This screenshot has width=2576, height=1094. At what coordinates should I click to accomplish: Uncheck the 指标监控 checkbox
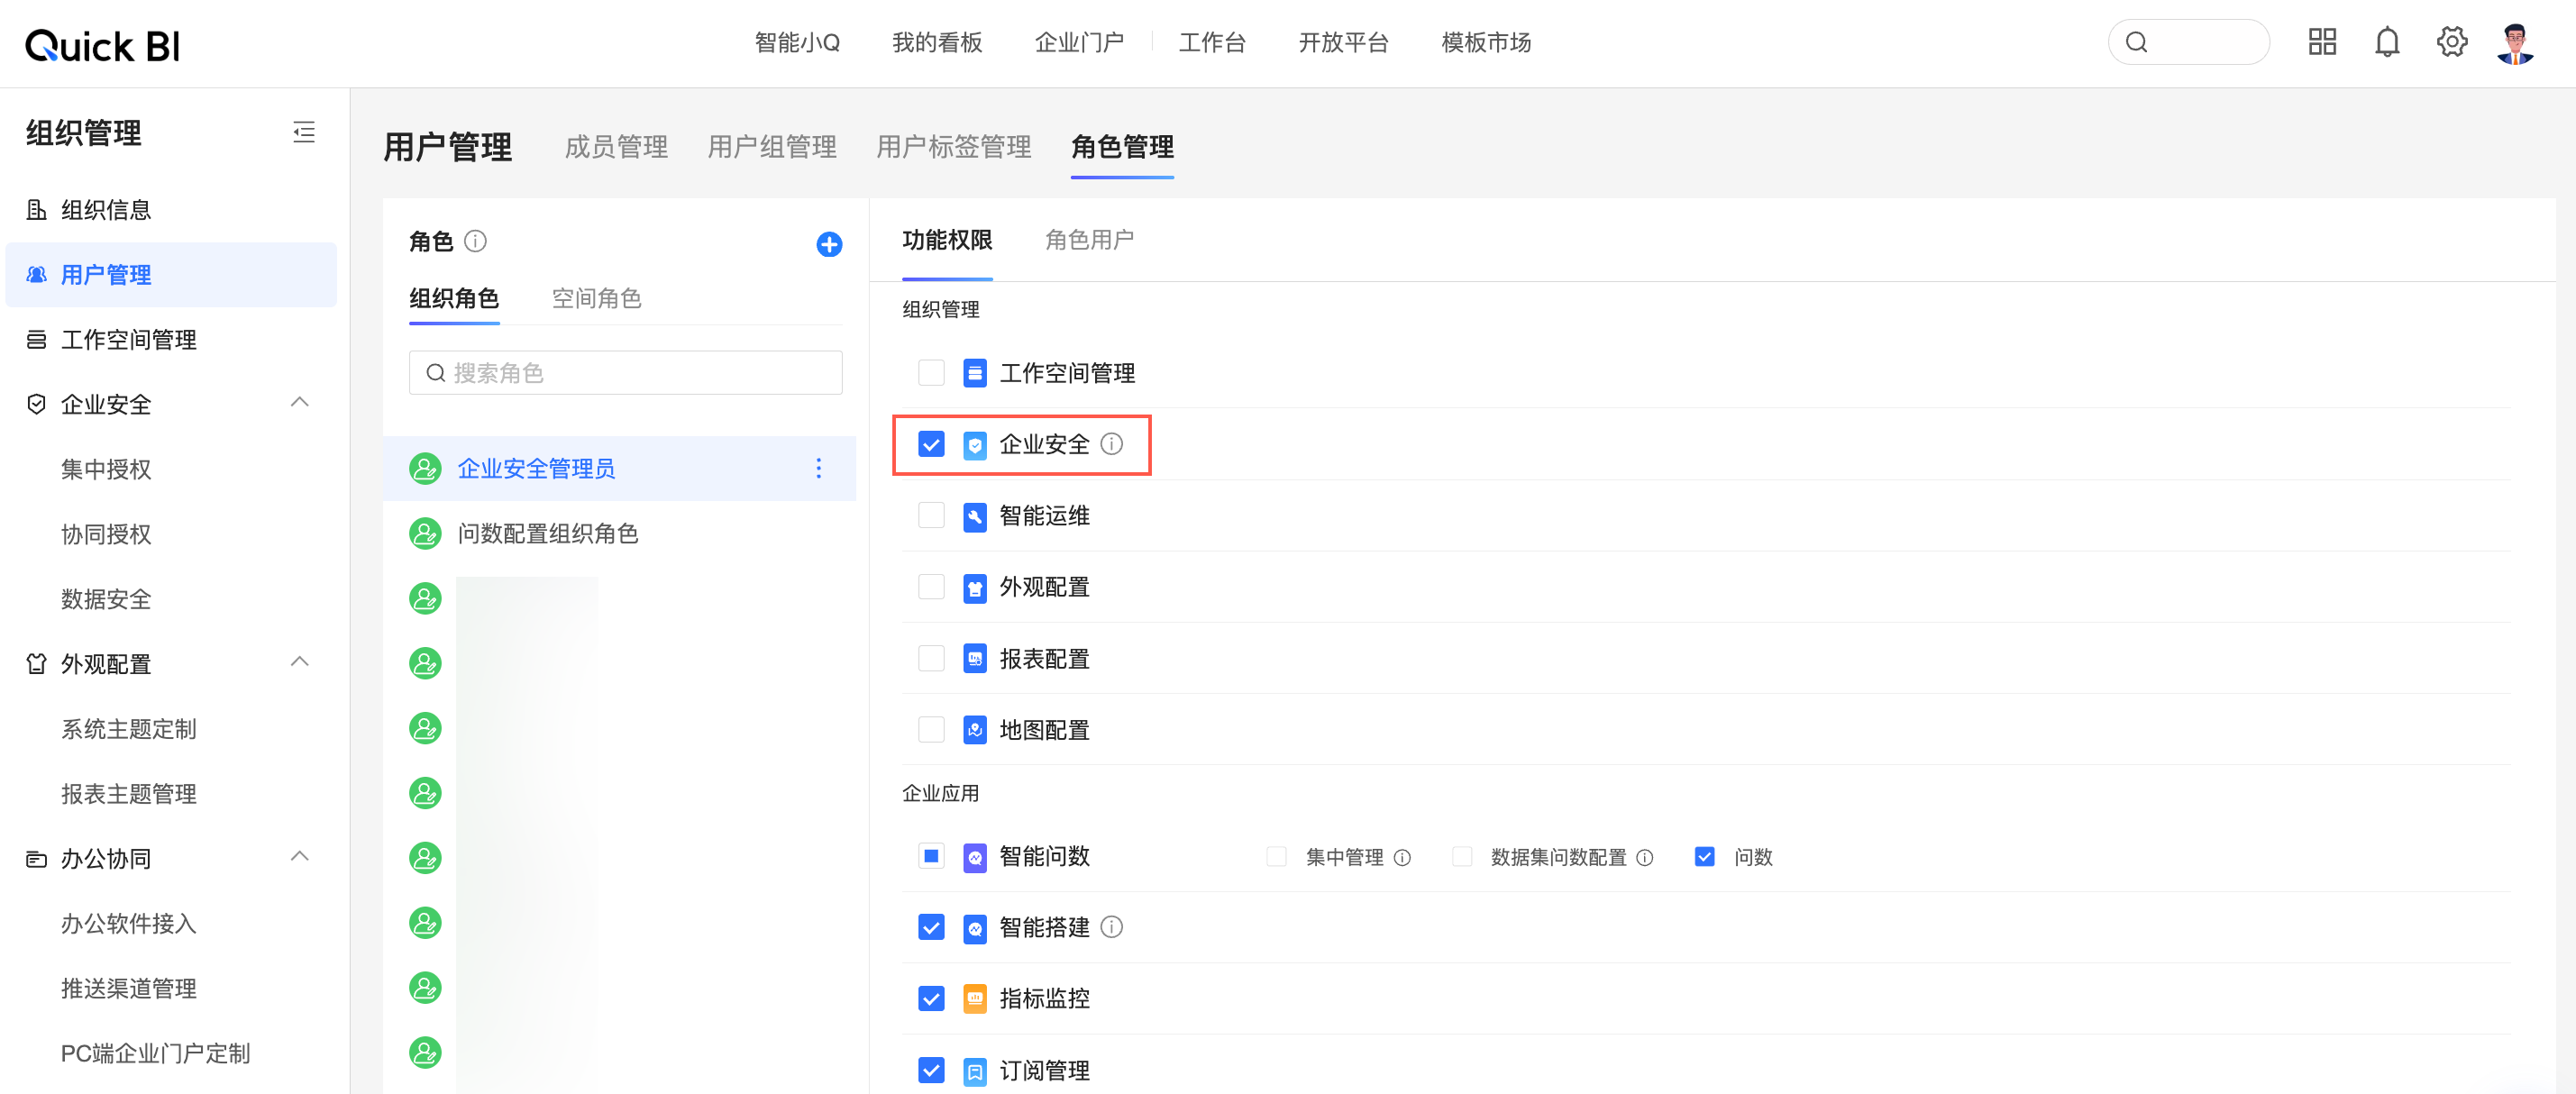[931, 998]
